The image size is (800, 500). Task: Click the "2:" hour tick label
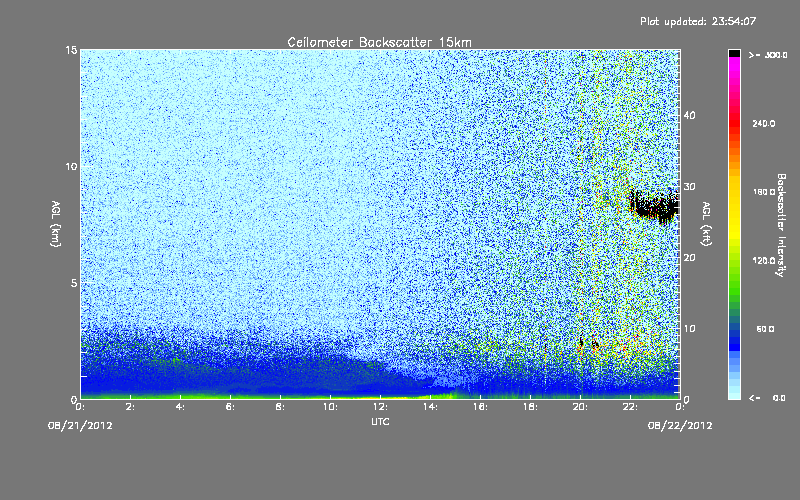[131, 407]
